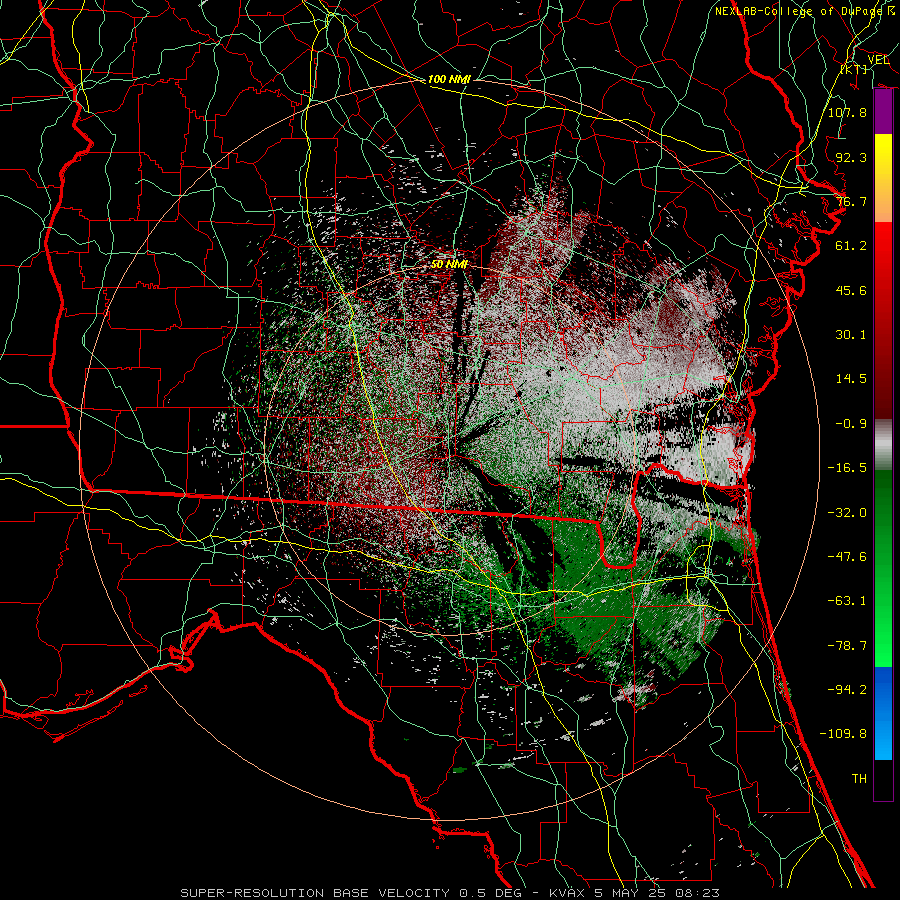Screen dimensions: 900x900
Task: Click the 107.8 legend value
Action: 847,112
